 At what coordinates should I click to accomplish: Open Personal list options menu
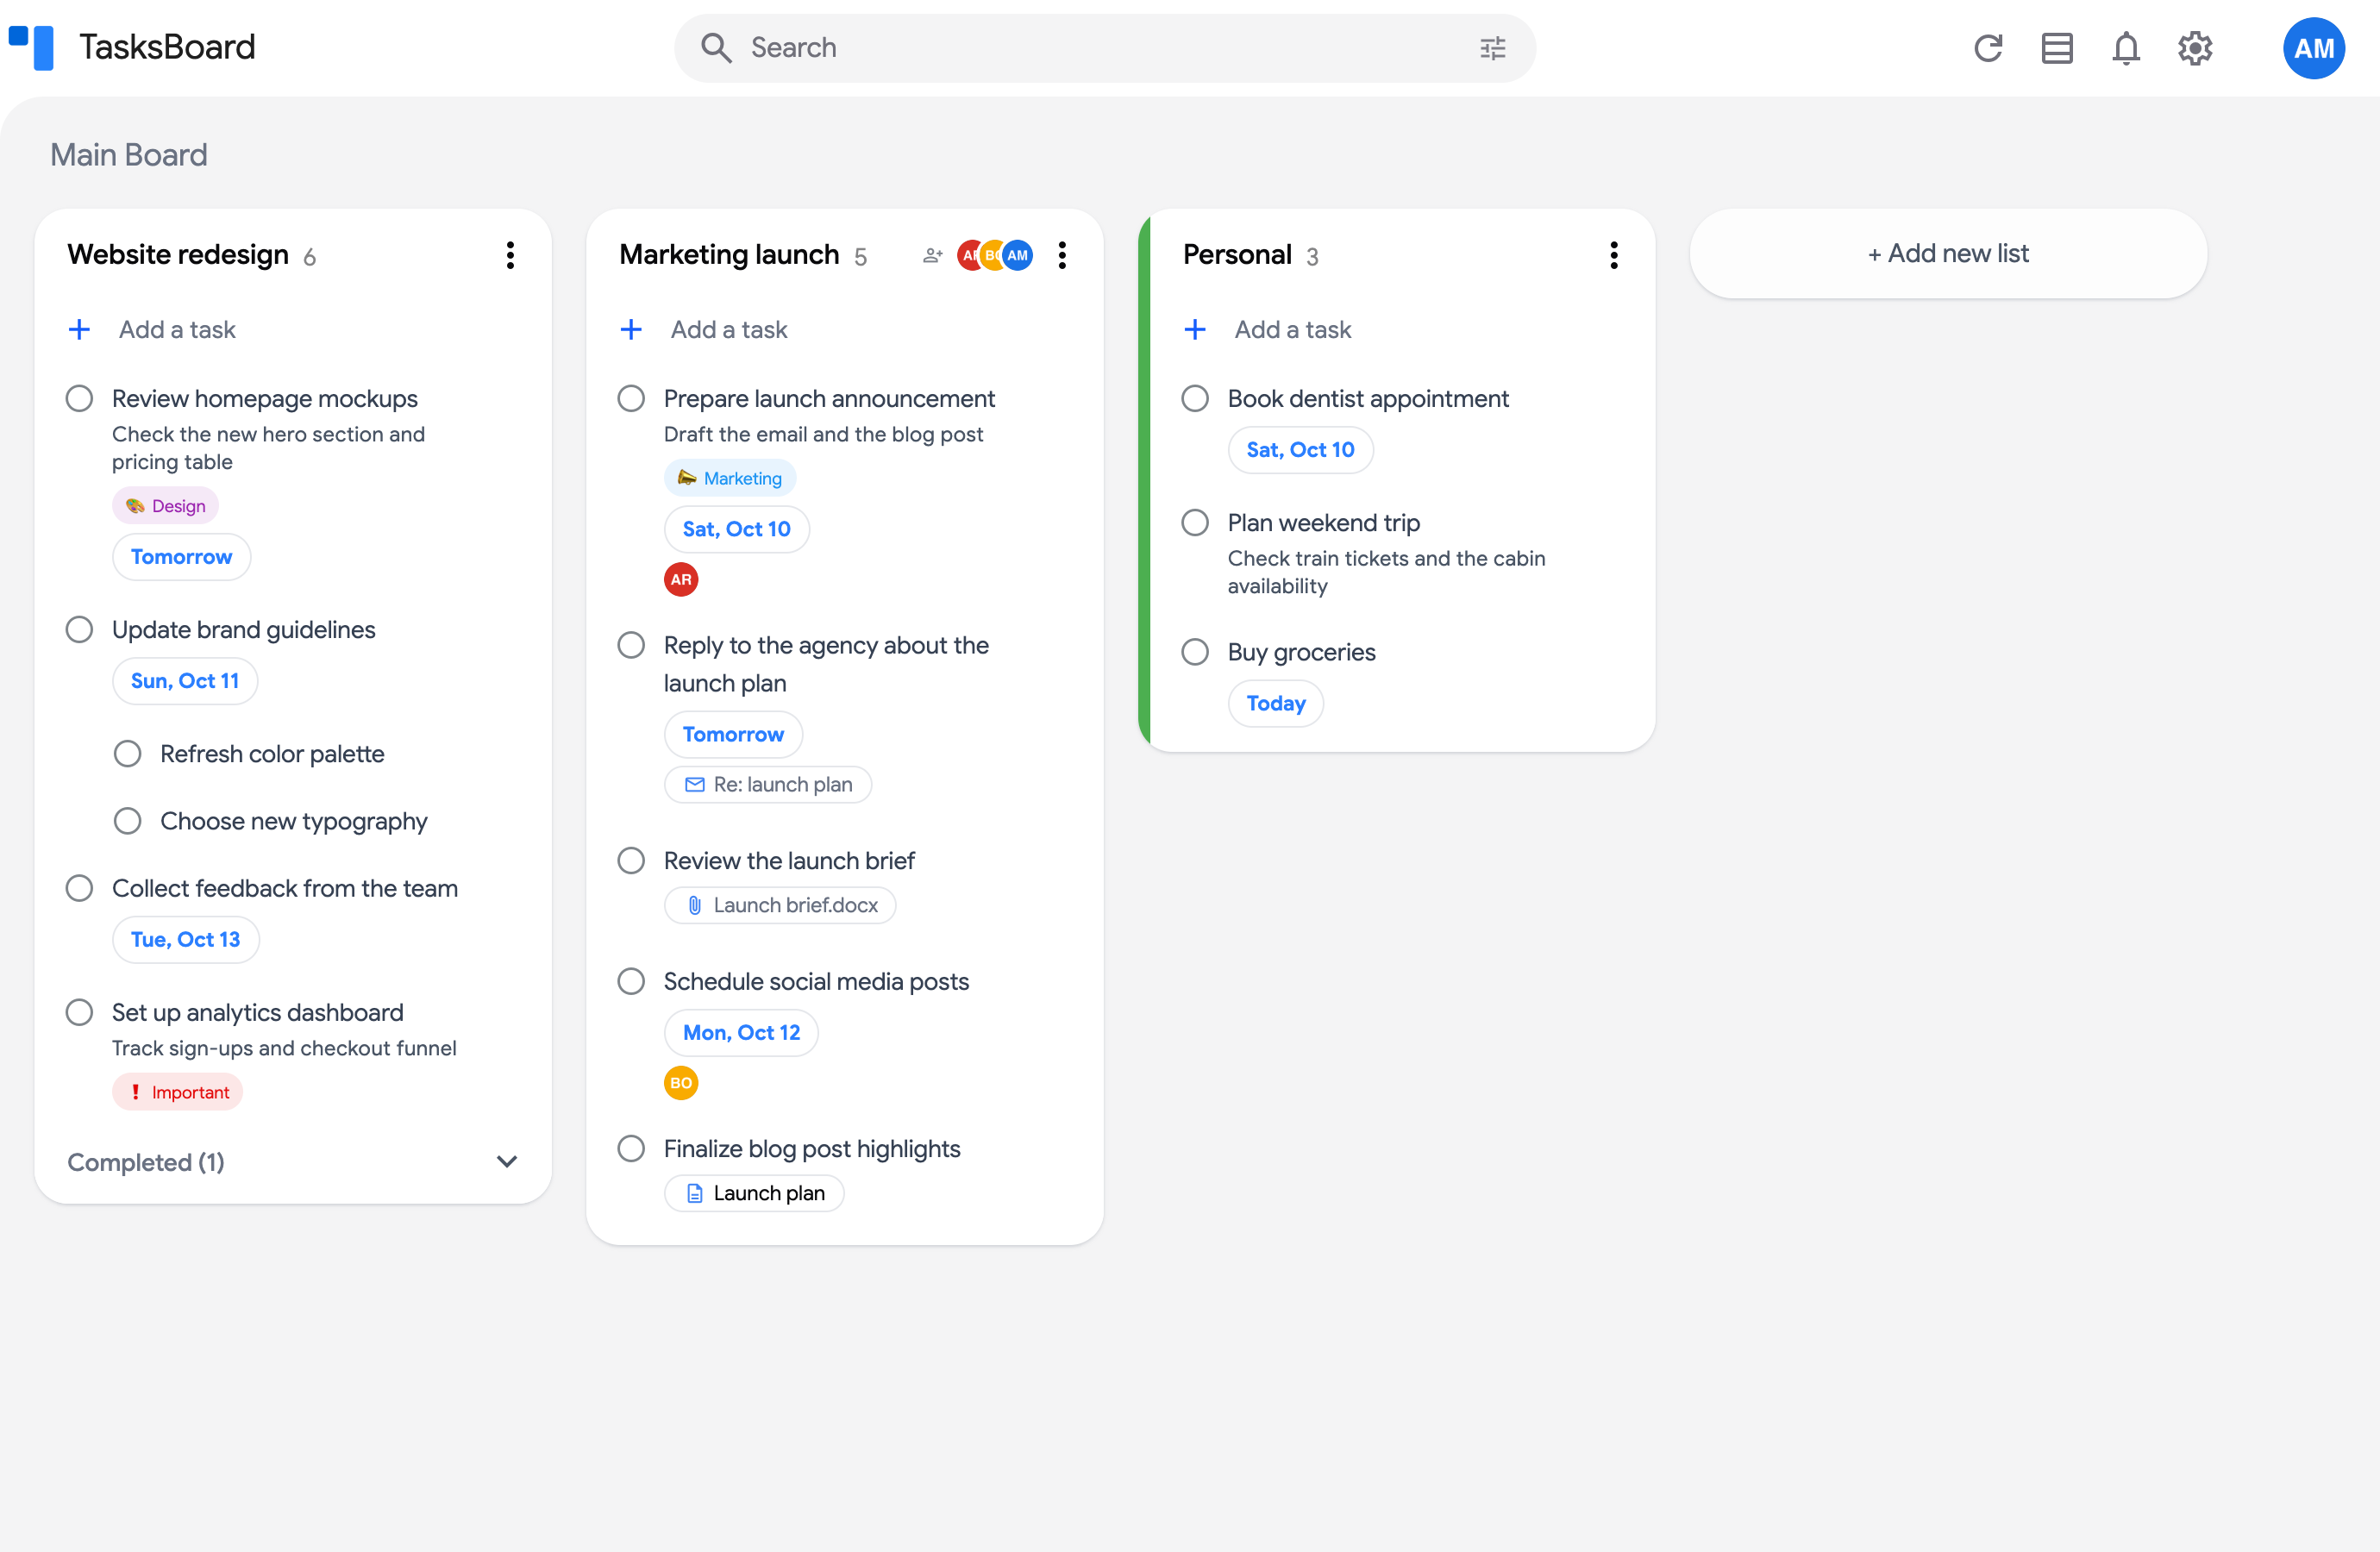(x=1614, y=255)
